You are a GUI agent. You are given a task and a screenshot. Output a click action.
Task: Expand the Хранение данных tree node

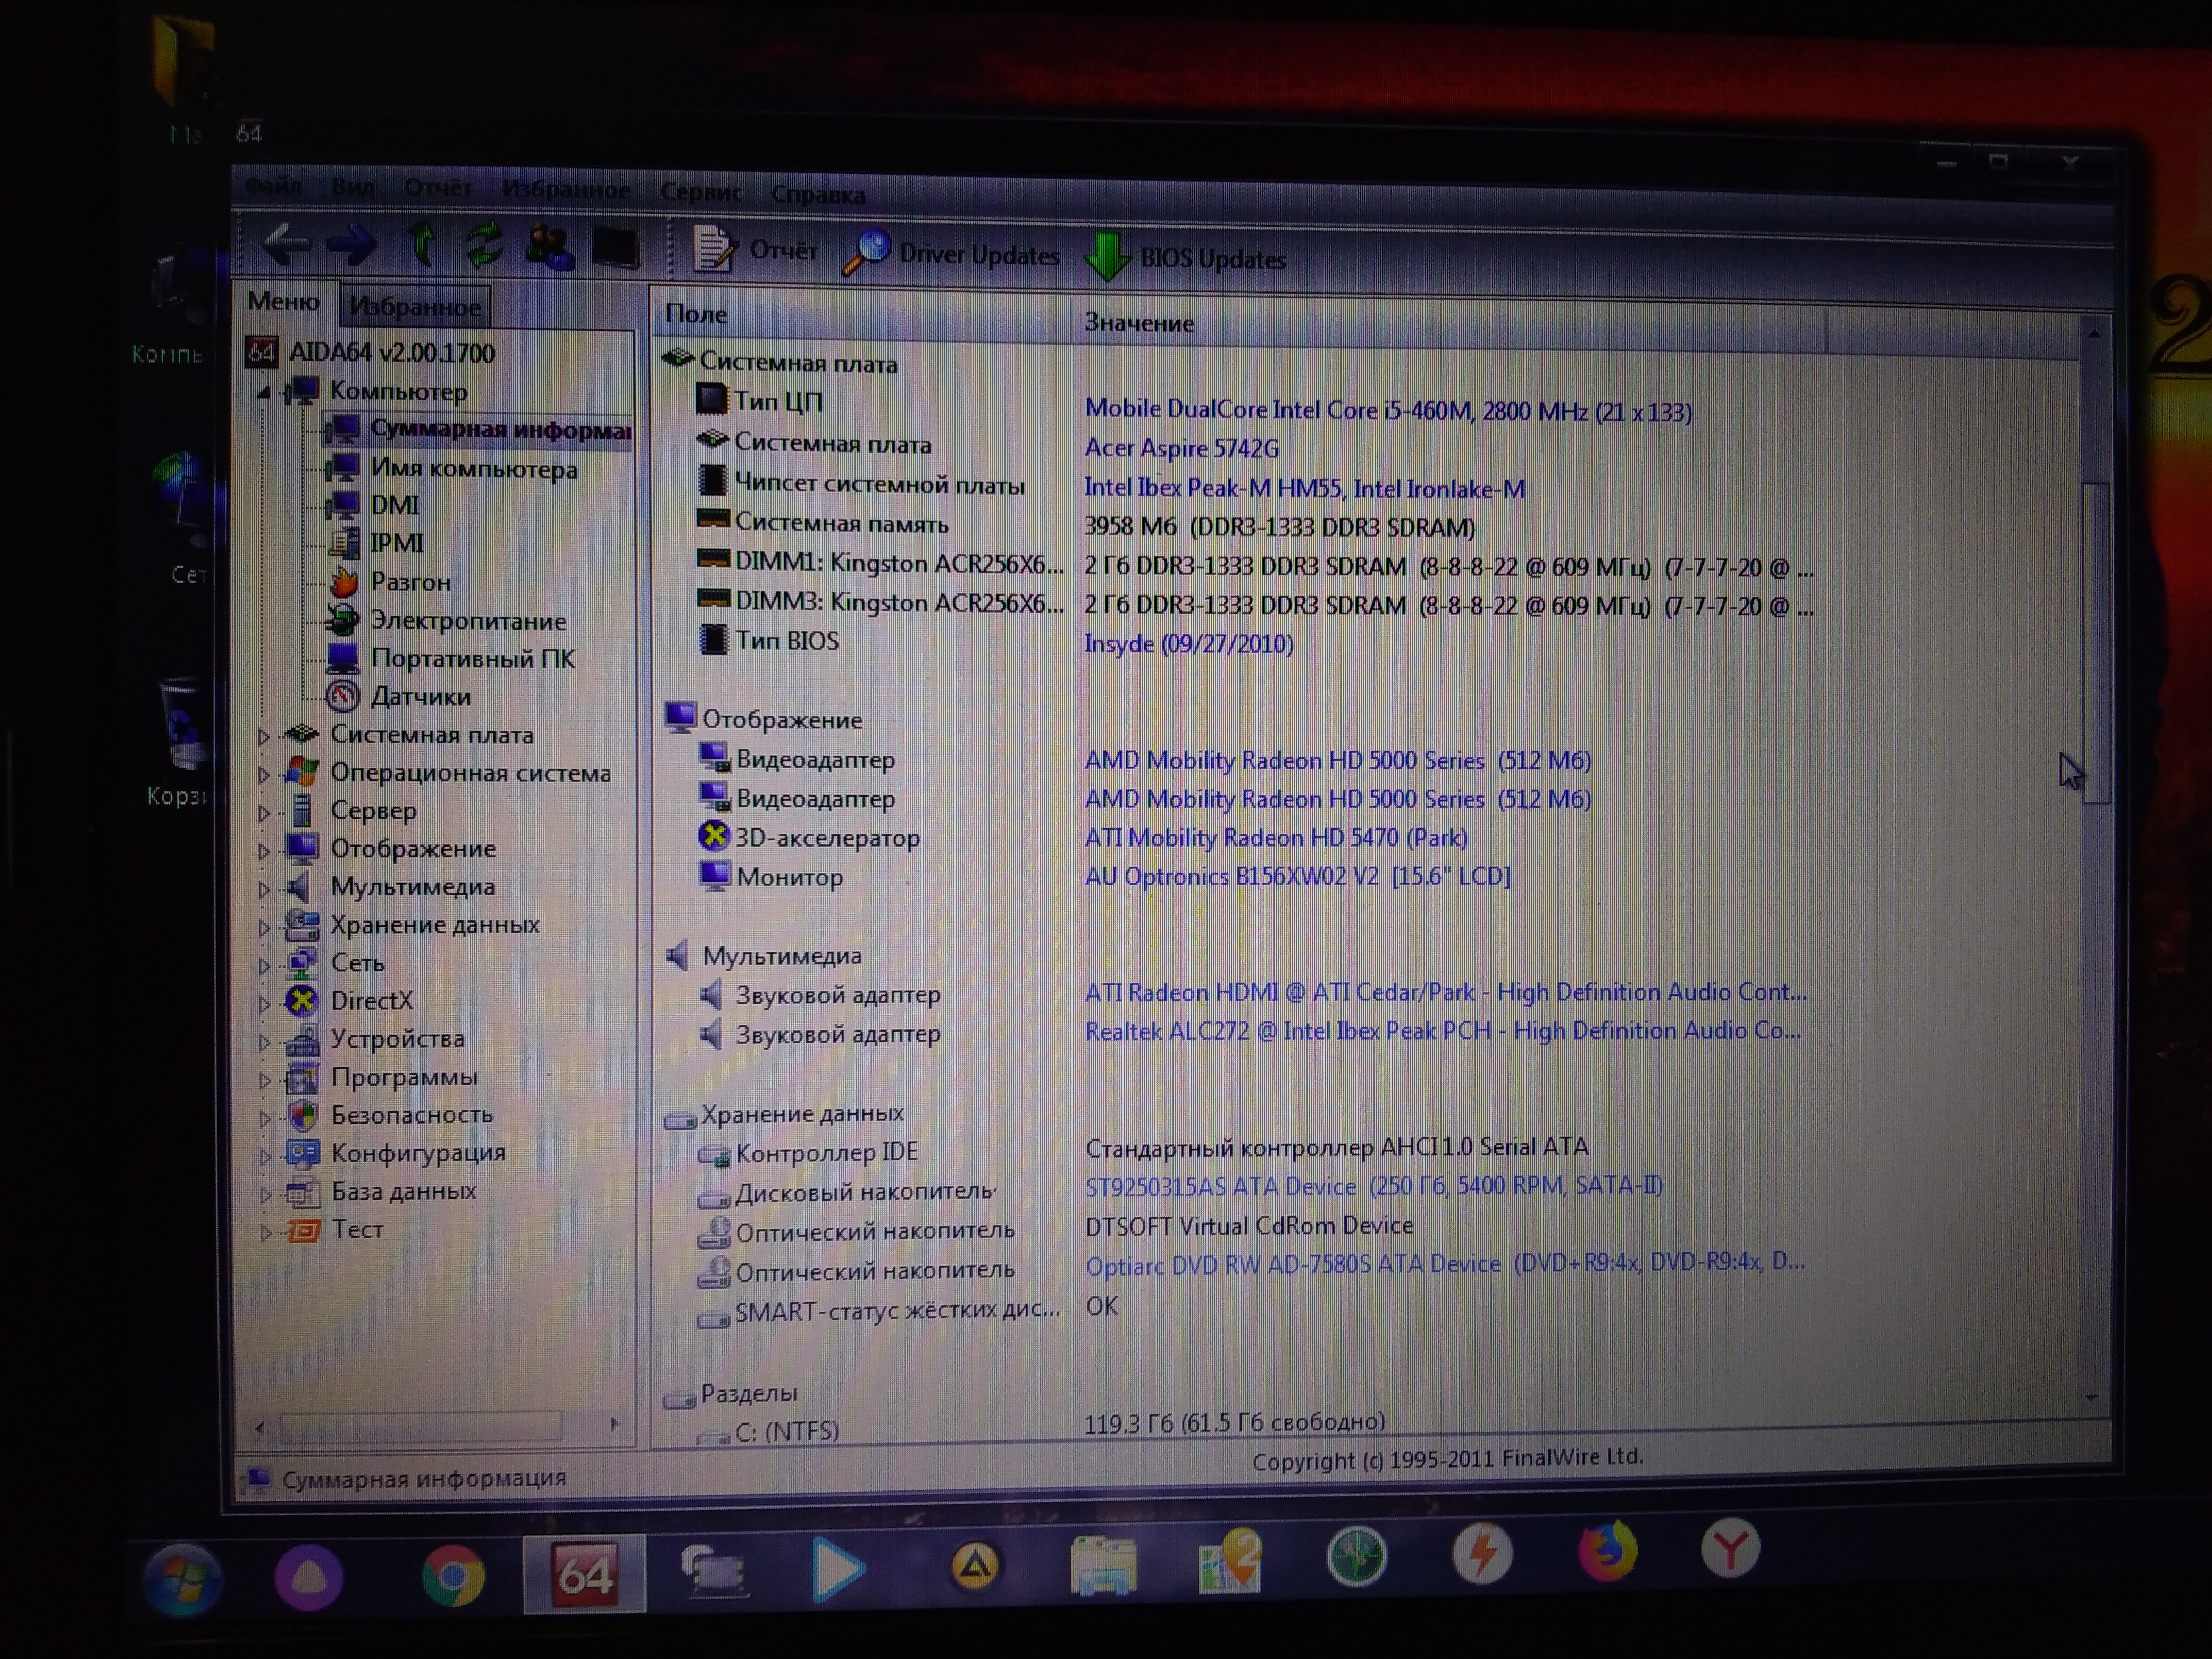point(264,927)
